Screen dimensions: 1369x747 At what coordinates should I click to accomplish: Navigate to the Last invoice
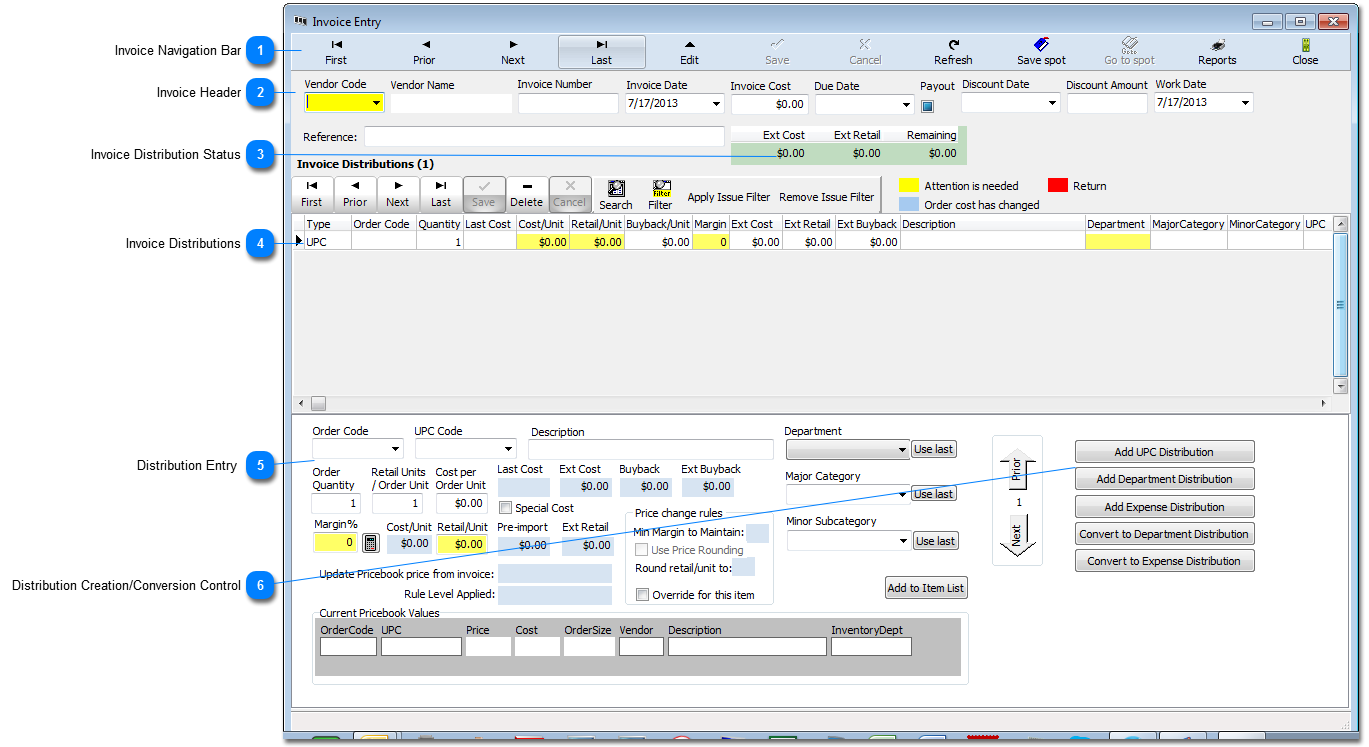tap(601, 52)
